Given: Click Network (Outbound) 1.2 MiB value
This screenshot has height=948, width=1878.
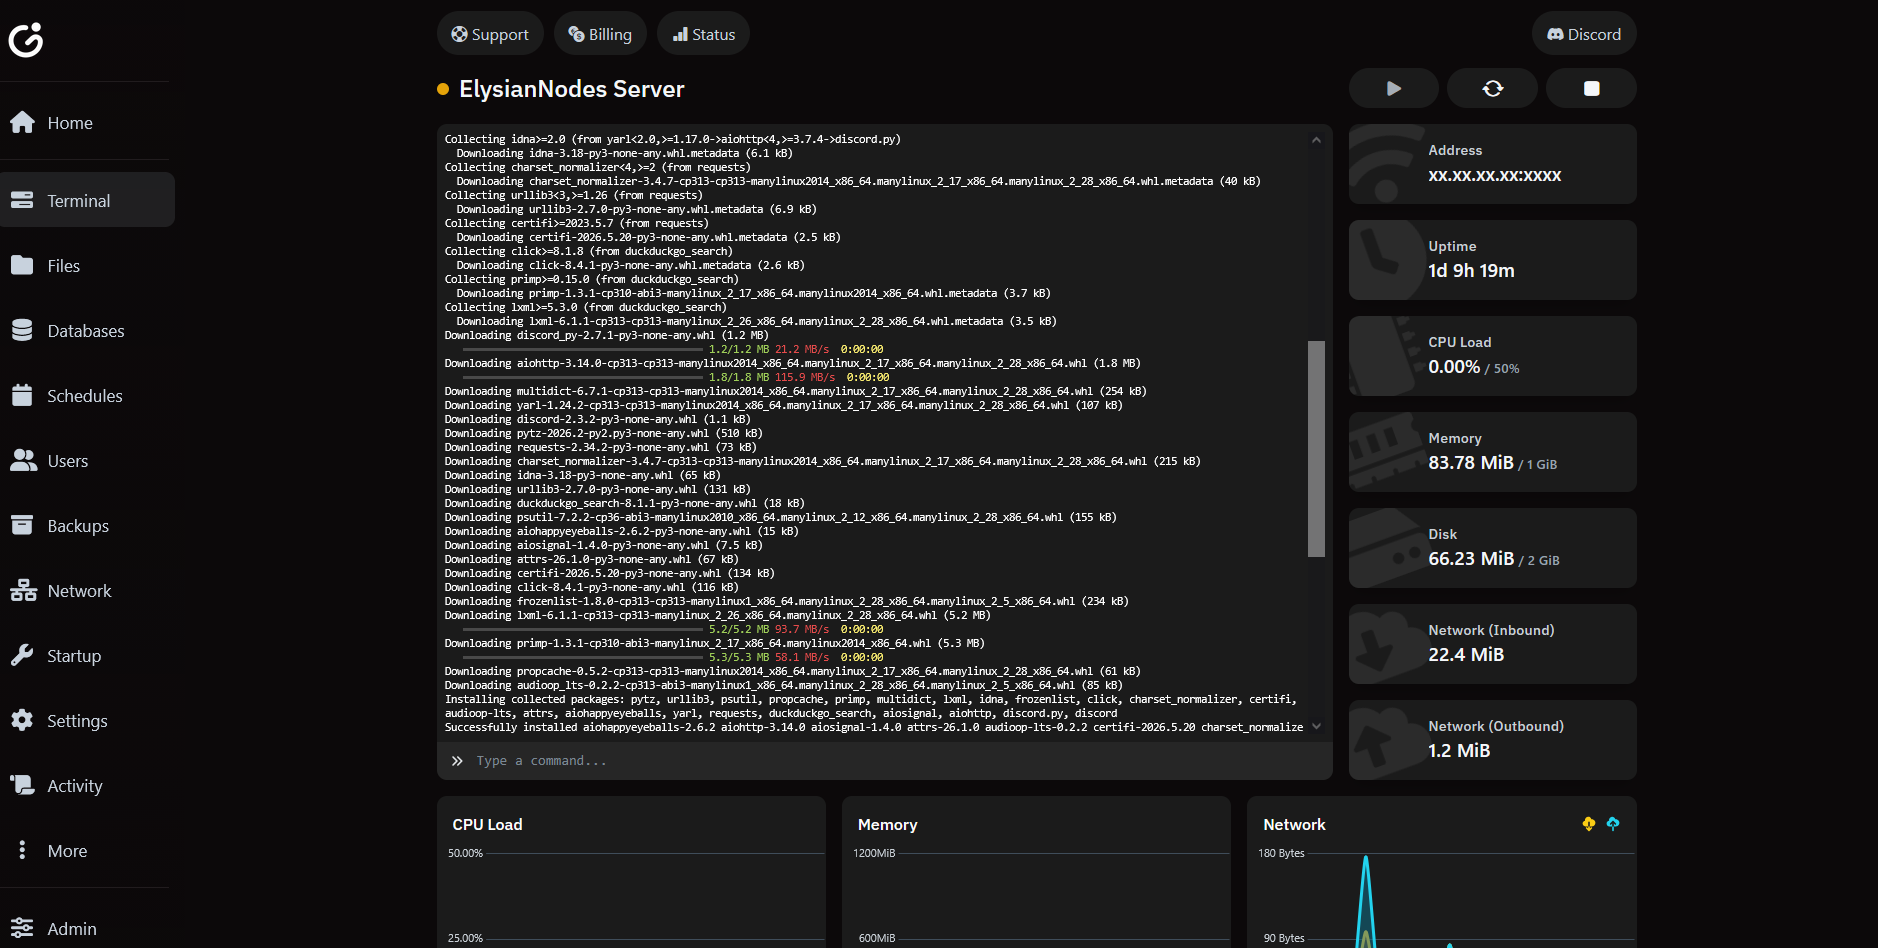Looking at the screenshot, I should tap(1459, 751).
